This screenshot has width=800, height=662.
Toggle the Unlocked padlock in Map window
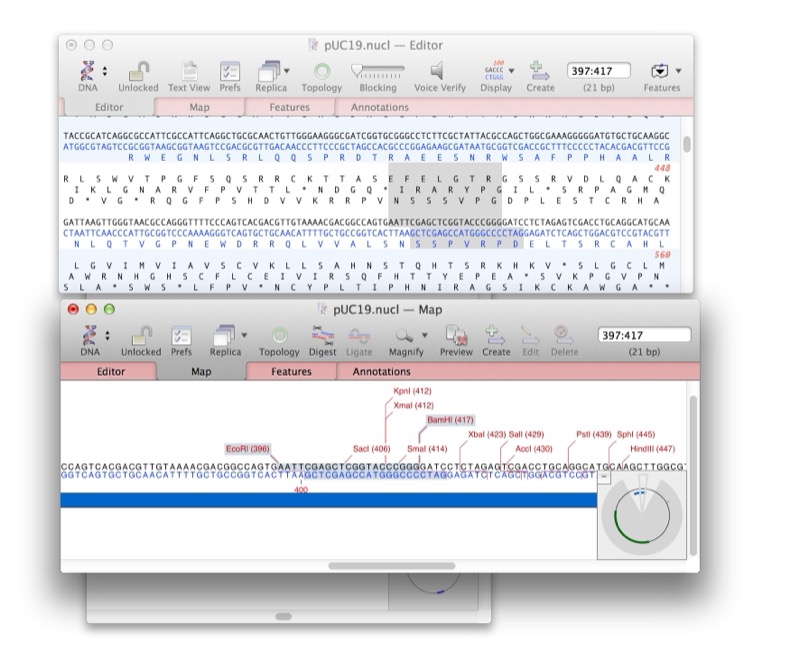pos(140,336)
